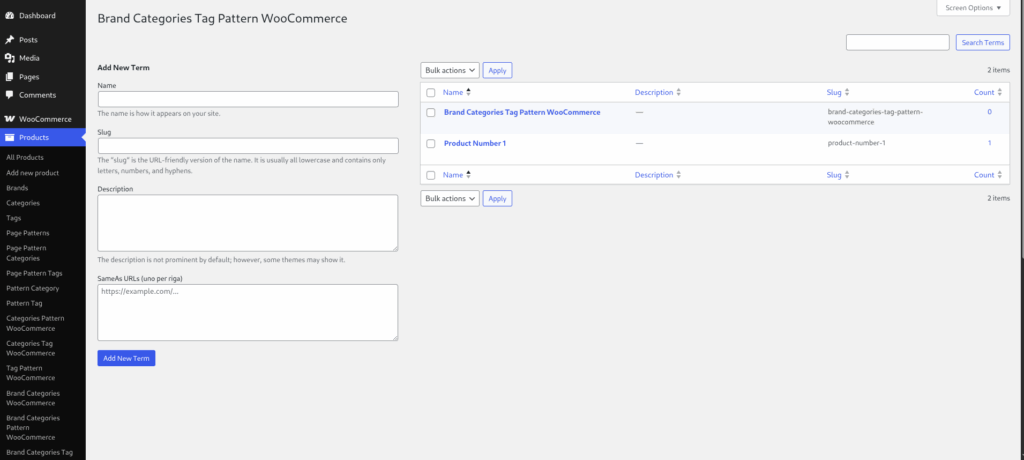This screenshot has width=1024, height=460.
Task: Click the Media icon in sidebar
Action: (x=10, y=58)
